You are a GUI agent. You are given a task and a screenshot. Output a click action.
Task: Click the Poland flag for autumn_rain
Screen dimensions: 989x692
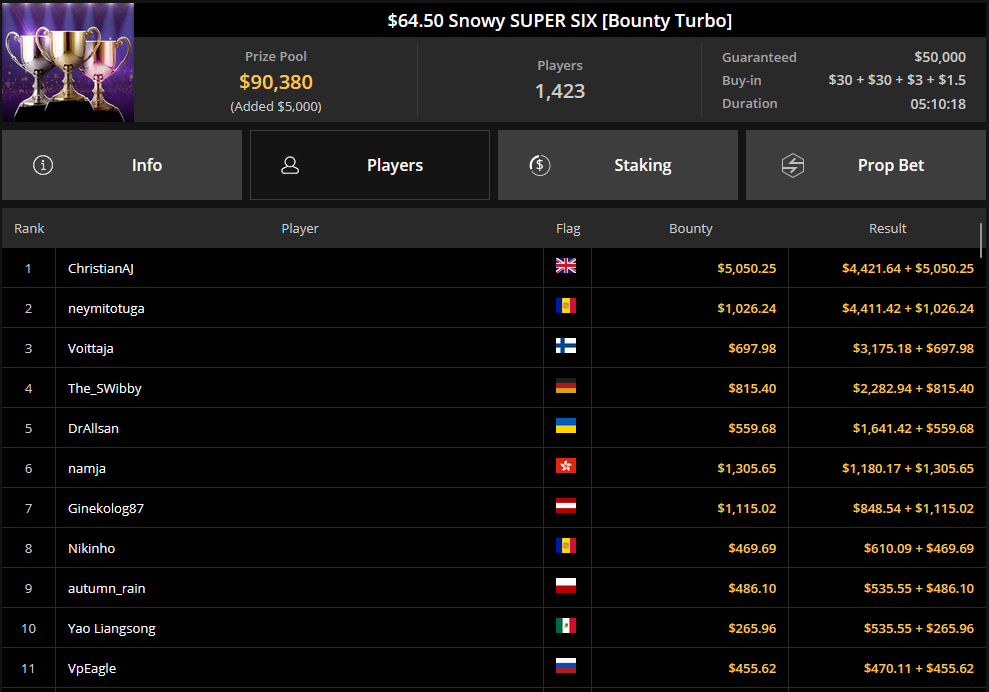[566, 585]
